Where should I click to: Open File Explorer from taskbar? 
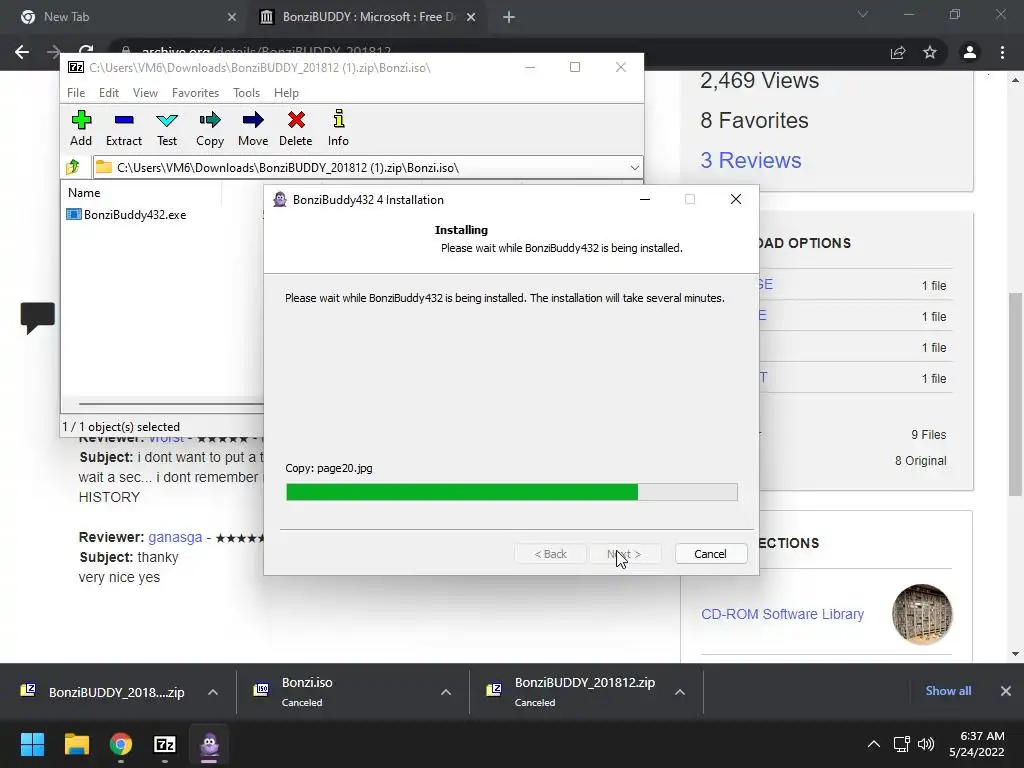76,744
